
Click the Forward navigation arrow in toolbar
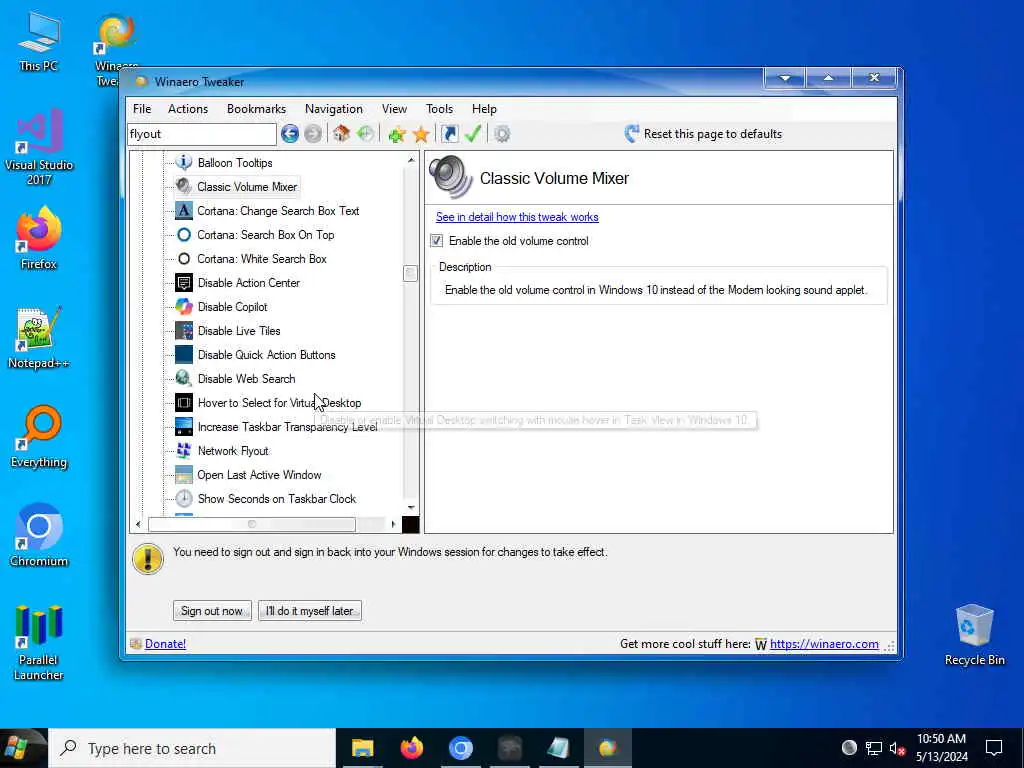pyautogui.click(x=313, y=134)
